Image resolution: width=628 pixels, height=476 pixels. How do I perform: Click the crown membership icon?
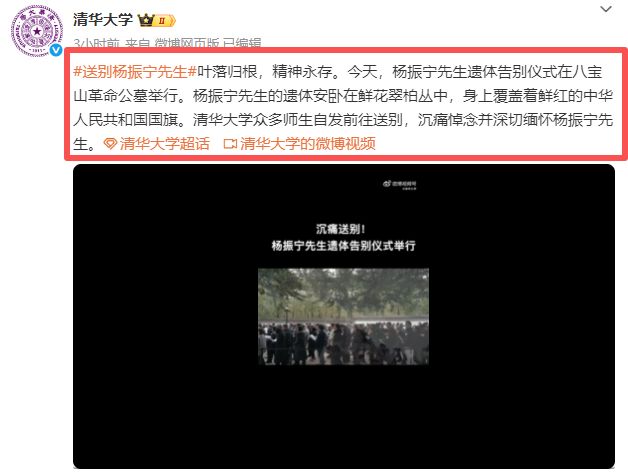pyautogui.click(x=146, y=20)
